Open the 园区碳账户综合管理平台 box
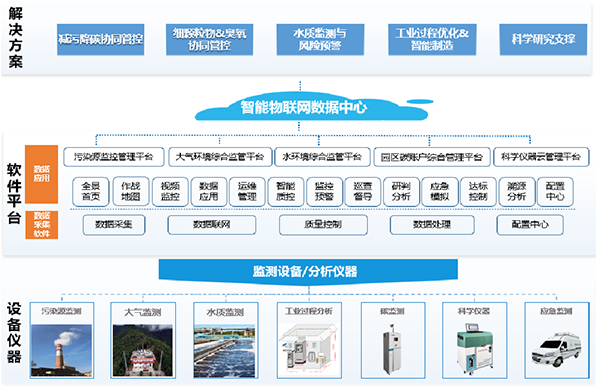Image resolution: width=600 pixels, height=388 pixels. (x=432, y=157)
